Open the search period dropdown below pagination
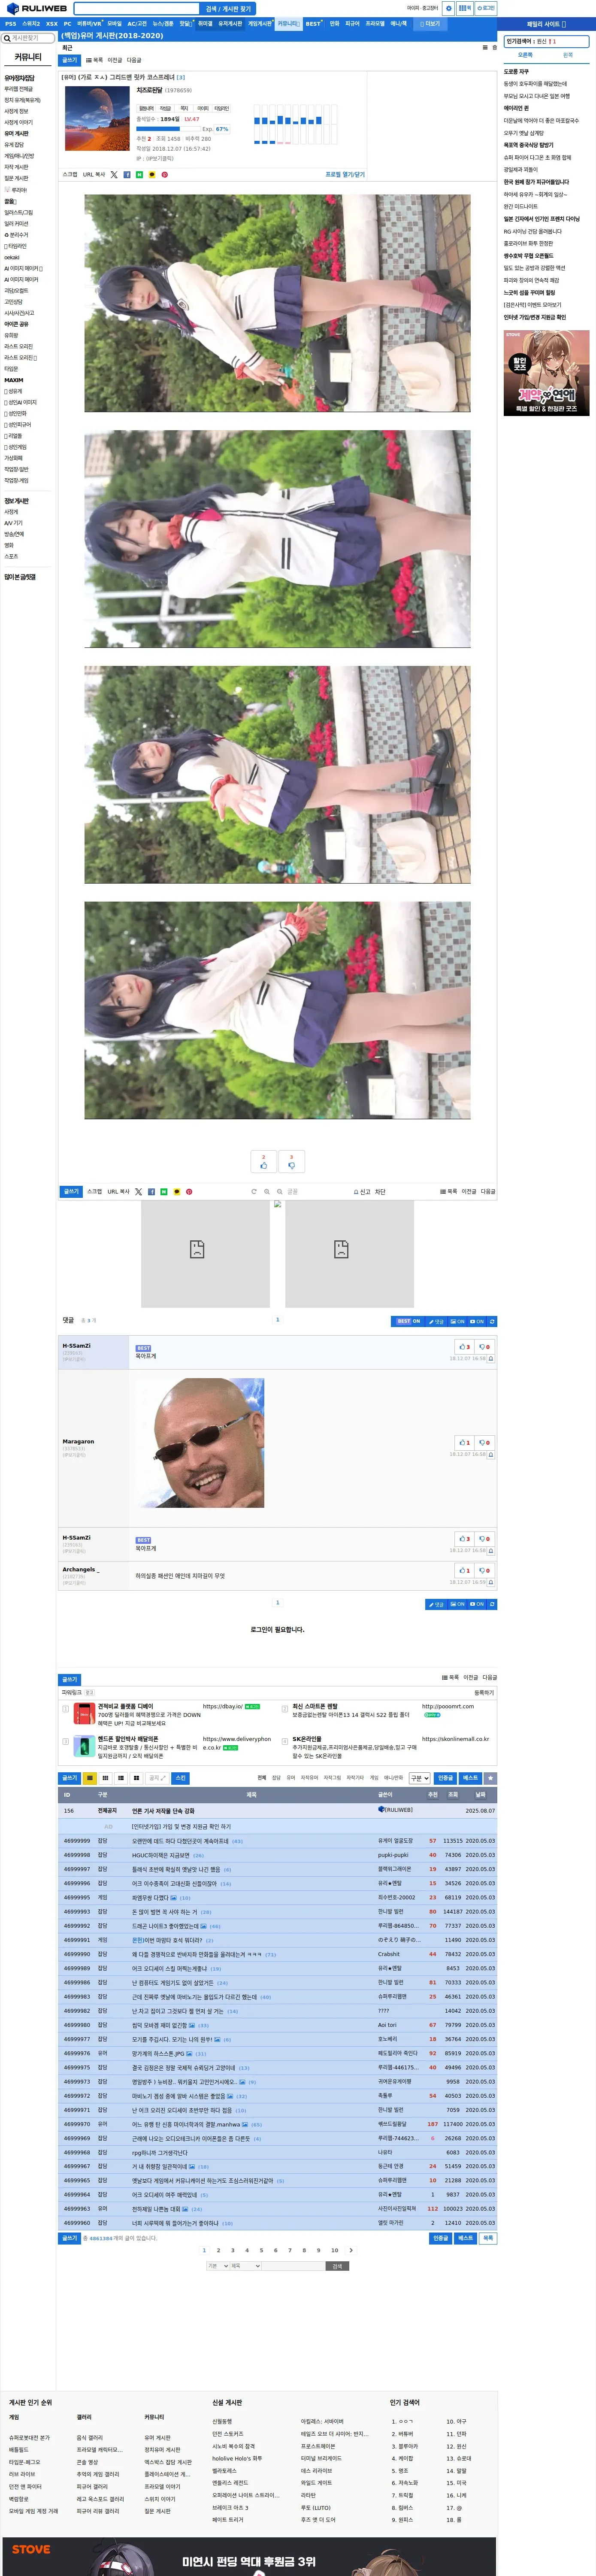The width and height of the screenshot is (596, 2576). pyautogui.click(x=217, y=2266)
